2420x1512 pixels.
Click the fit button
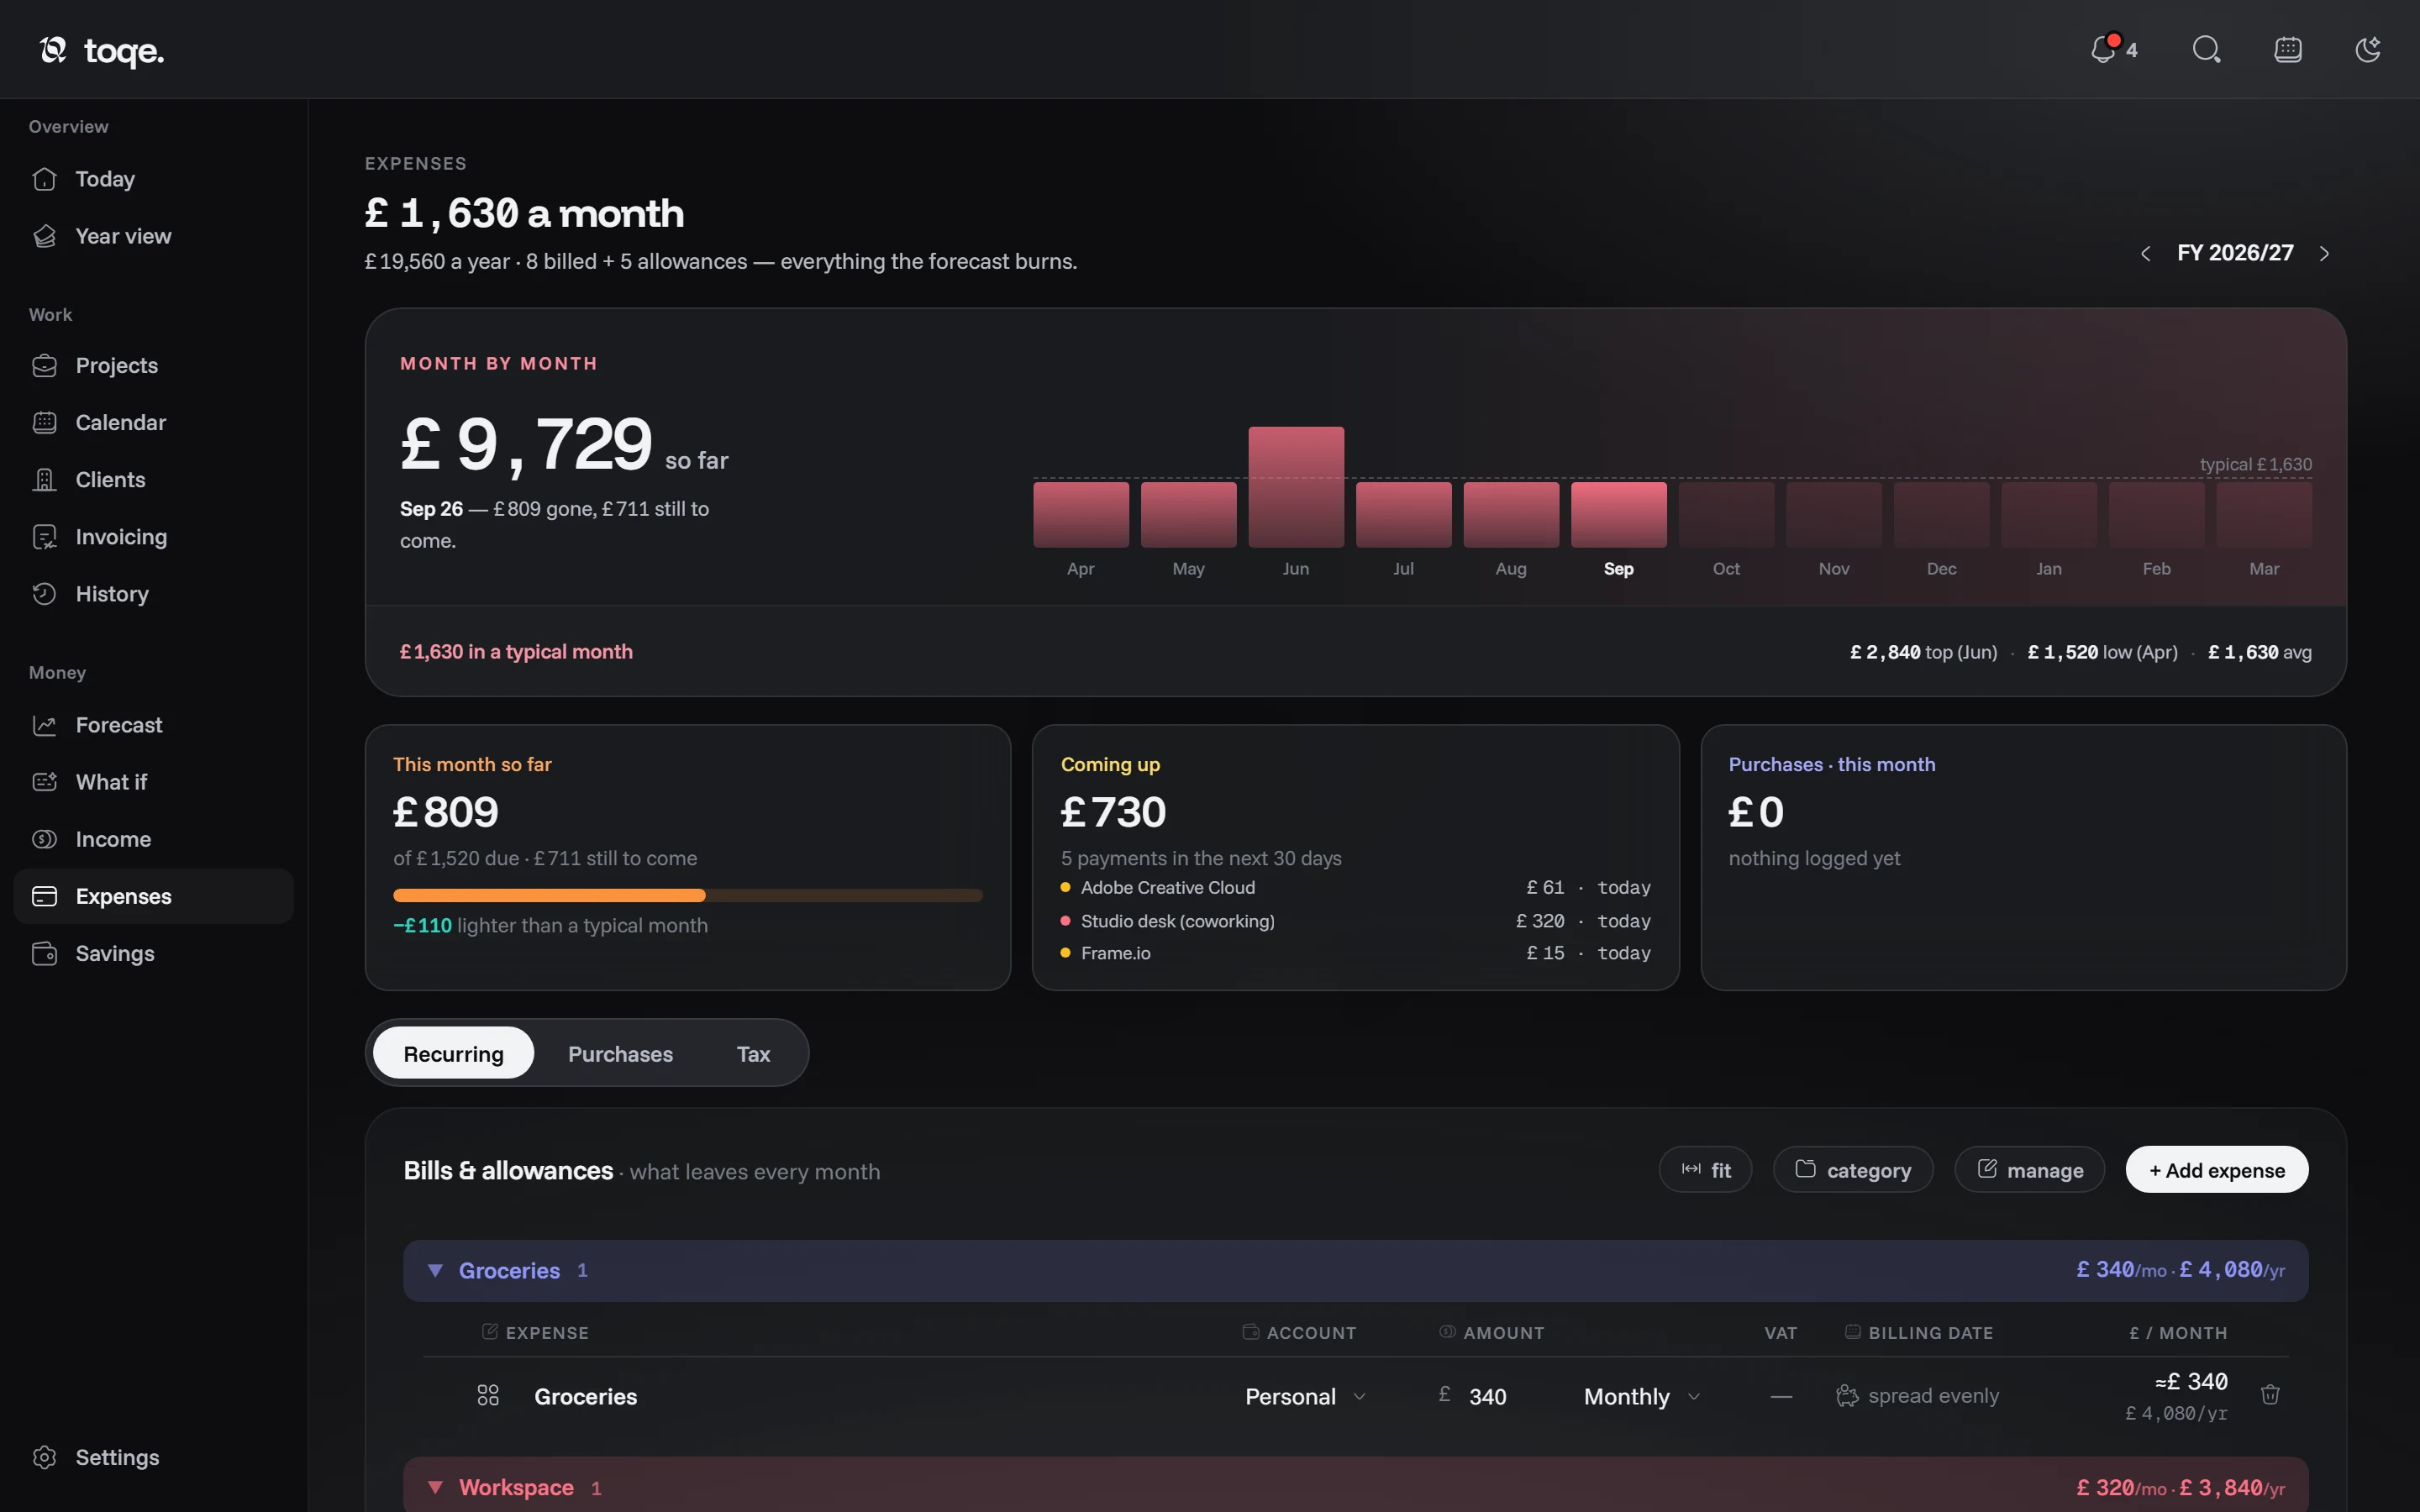point(1705,1169)
